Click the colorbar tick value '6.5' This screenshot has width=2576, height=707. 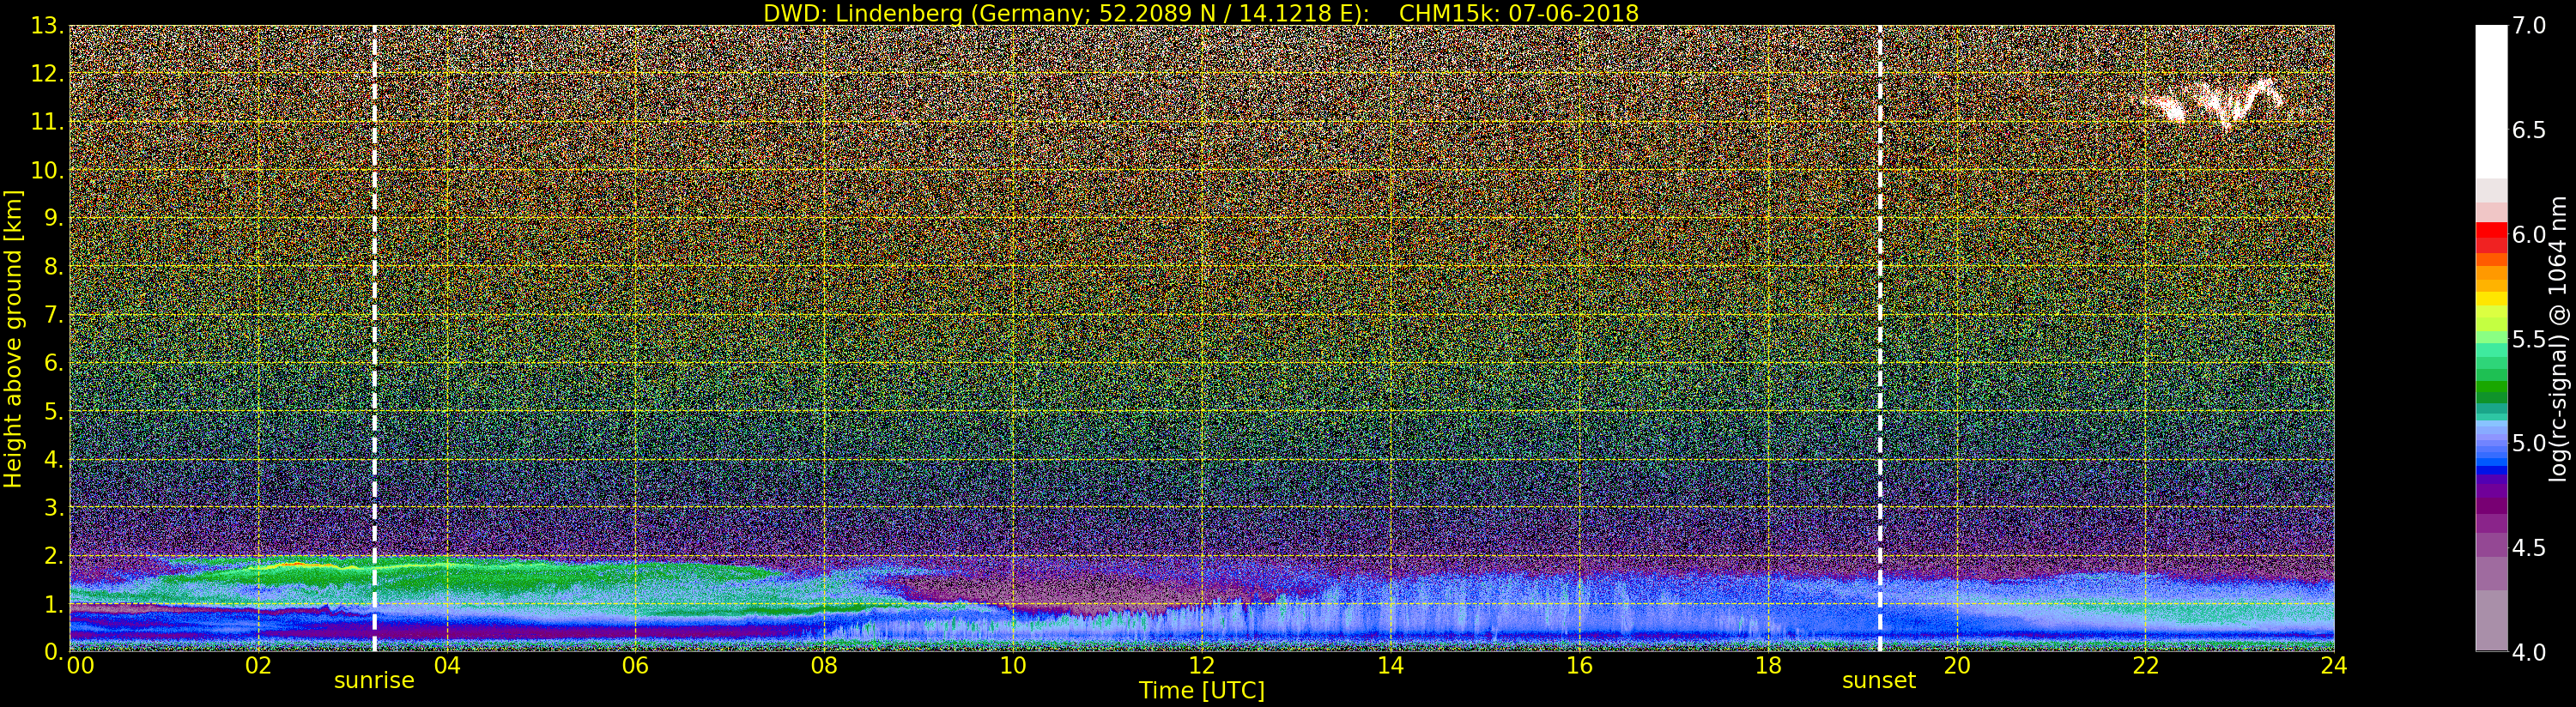click(x=2530, y=130)
